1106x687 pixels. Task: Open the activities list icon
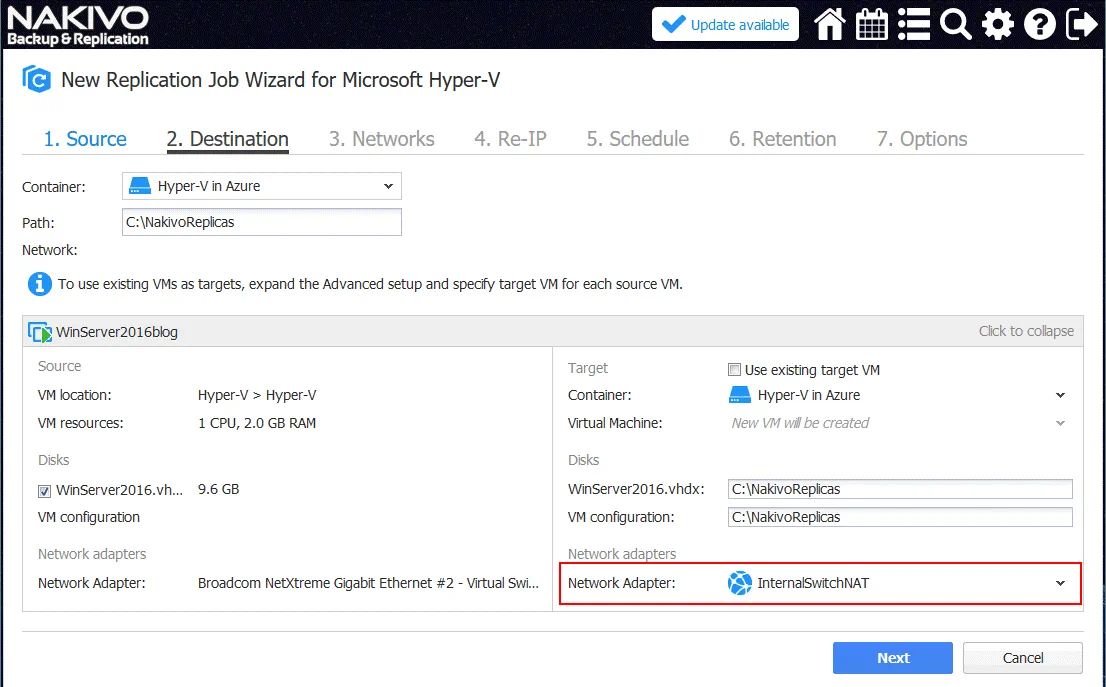tap(913, 25)
